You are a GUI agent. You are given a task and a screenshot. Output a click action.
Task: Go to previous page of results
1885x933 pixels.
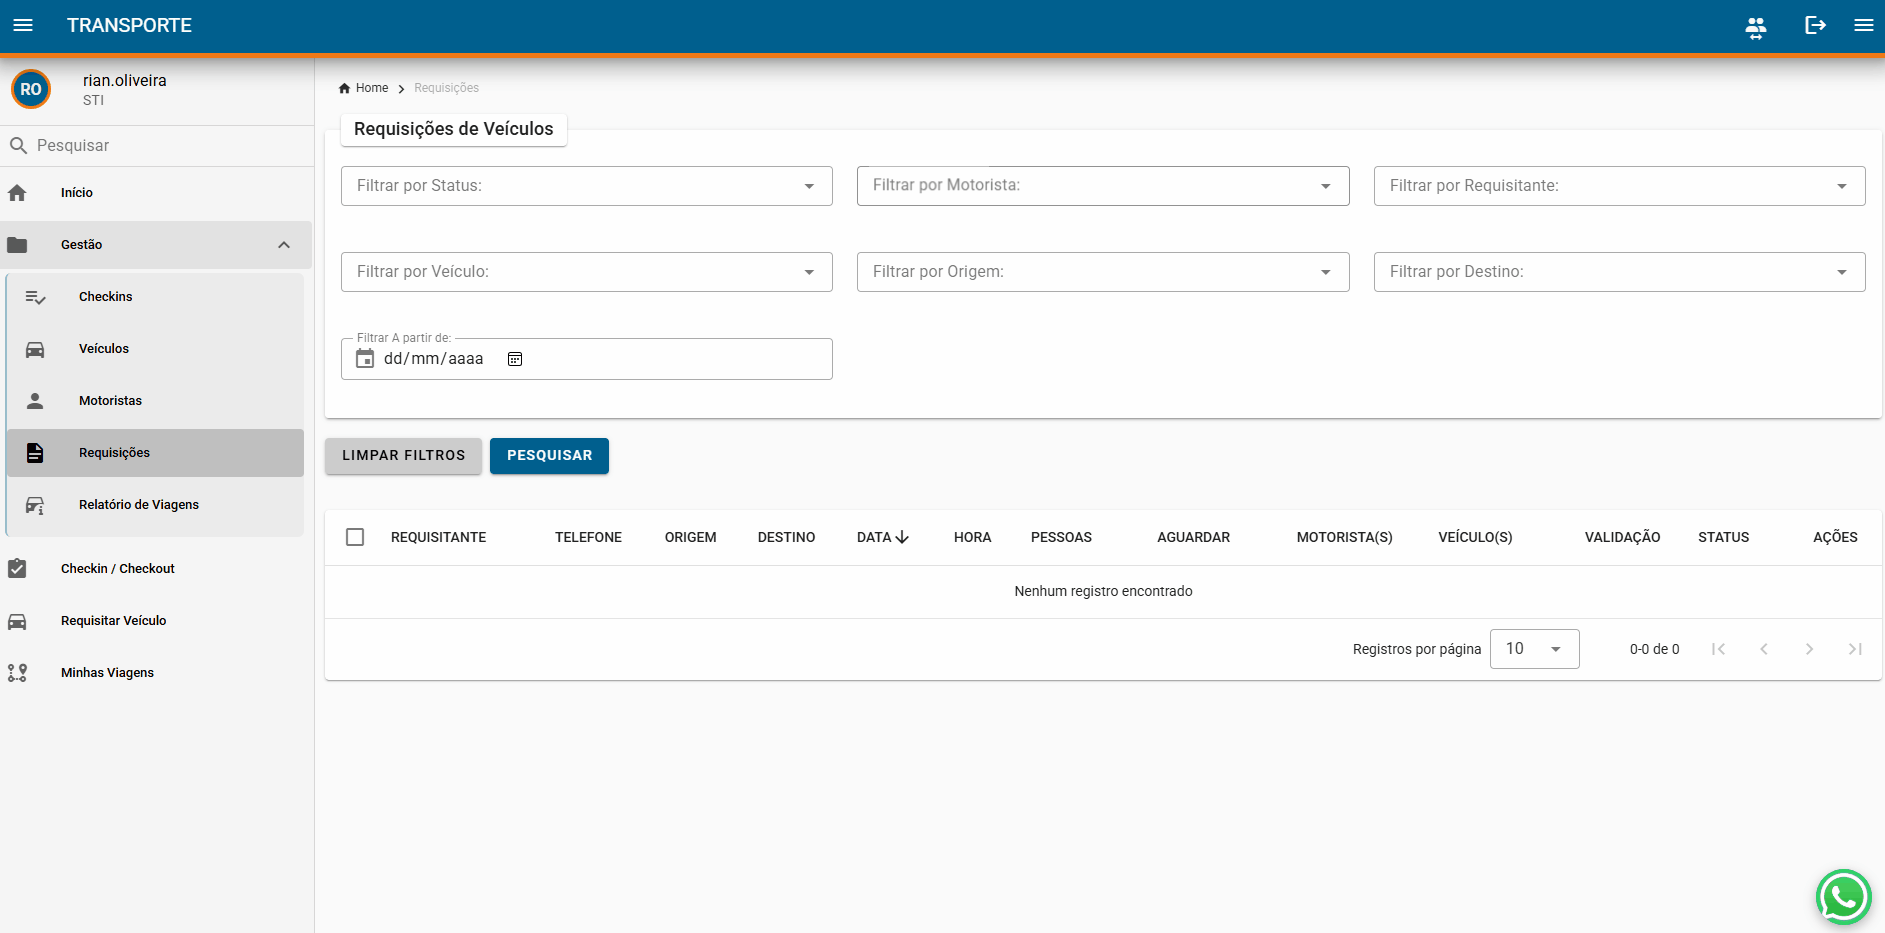1764,649
